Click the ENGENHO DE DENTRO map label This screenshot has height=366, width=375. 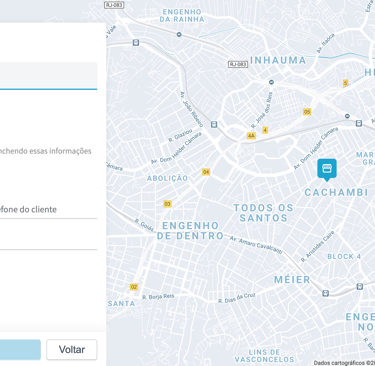(x=190, y=231)
